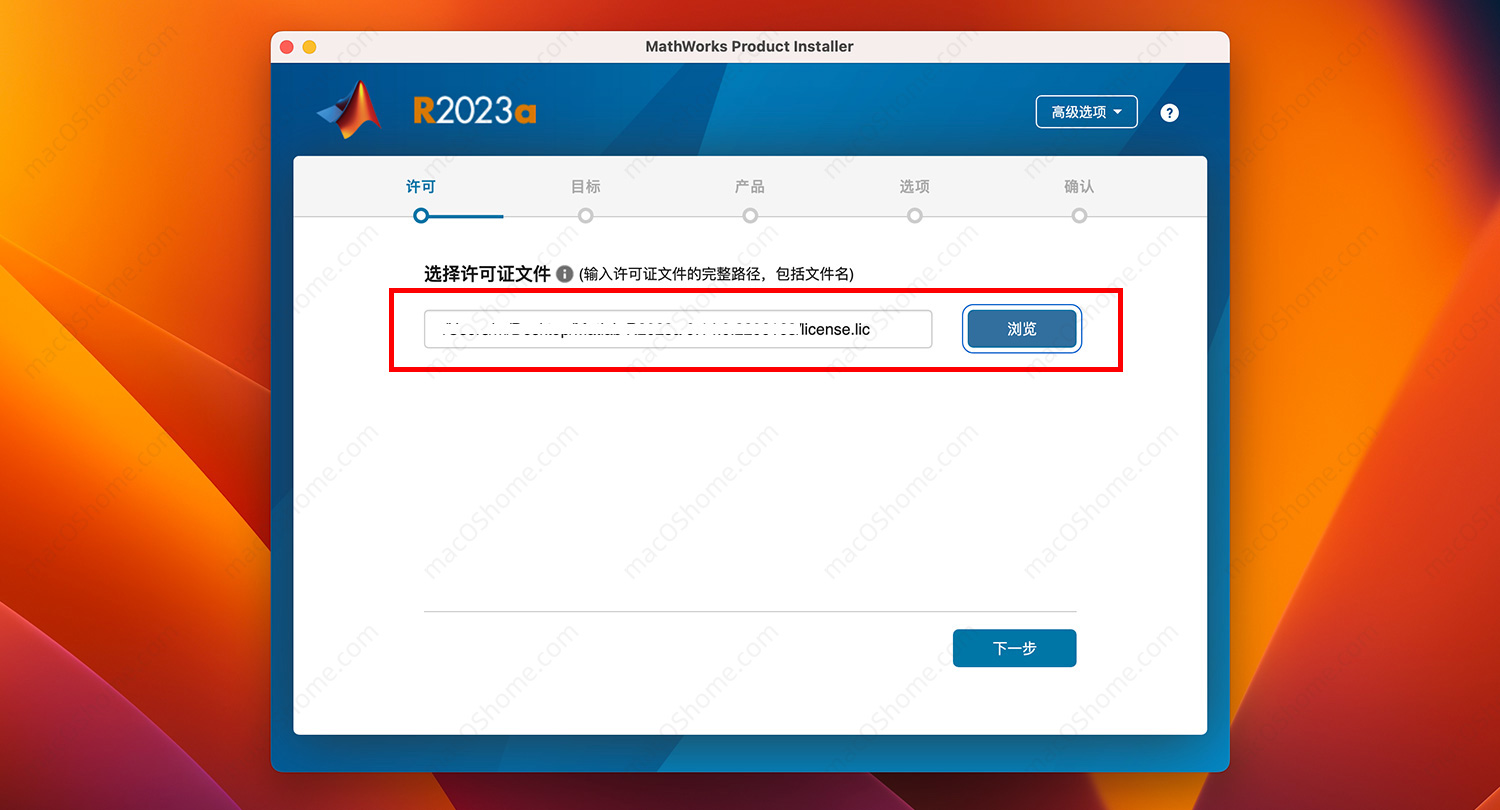Click the step circle under 确认
1500x810 pixels.
(1079, 215)
